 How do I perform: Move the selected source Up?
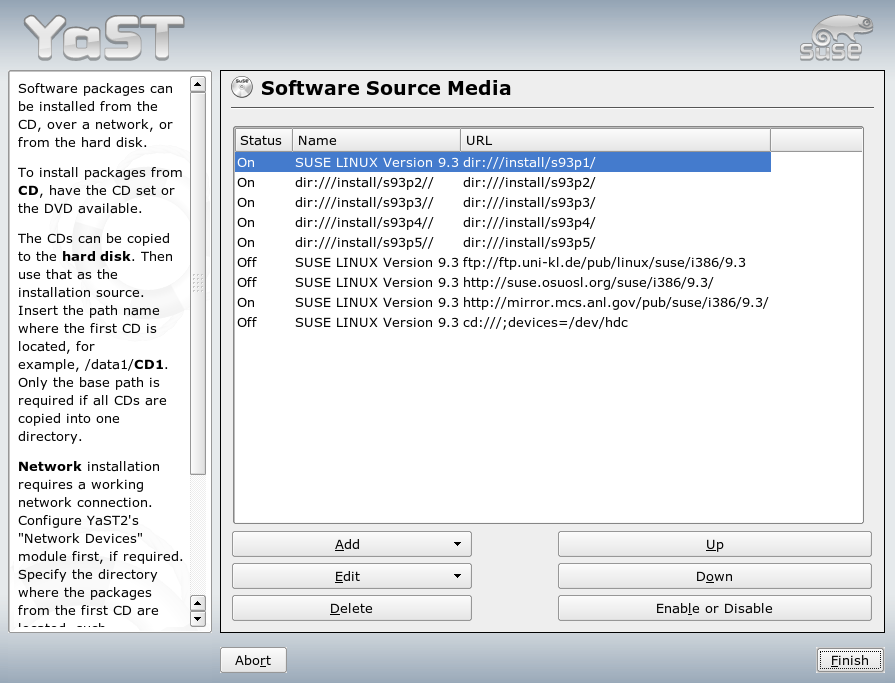715,544
